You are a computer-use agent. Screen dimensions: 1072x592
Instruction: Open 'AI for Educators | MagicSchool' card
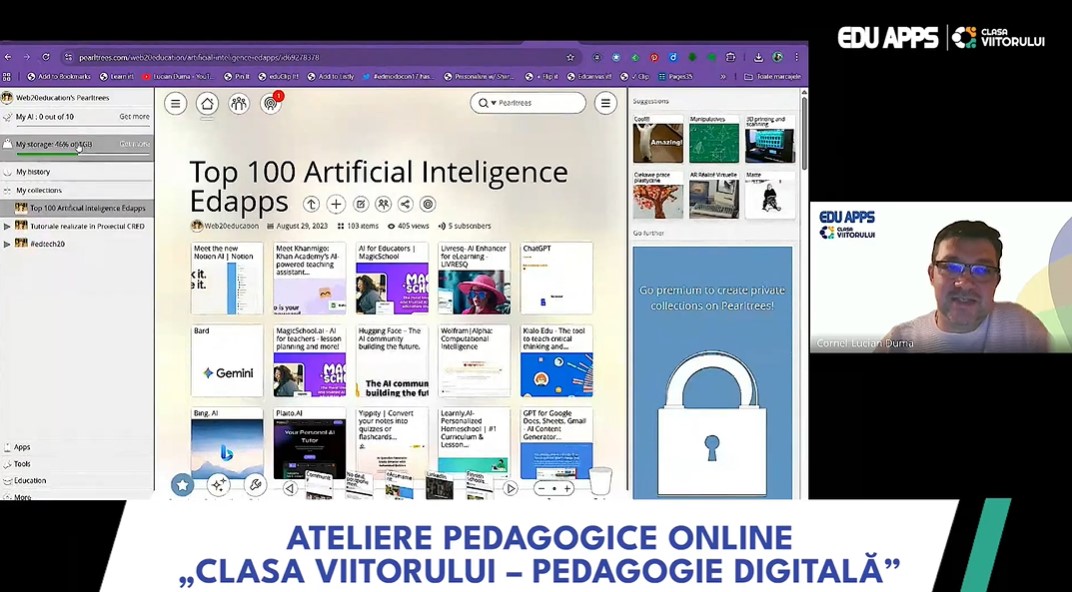pos(392,278)
